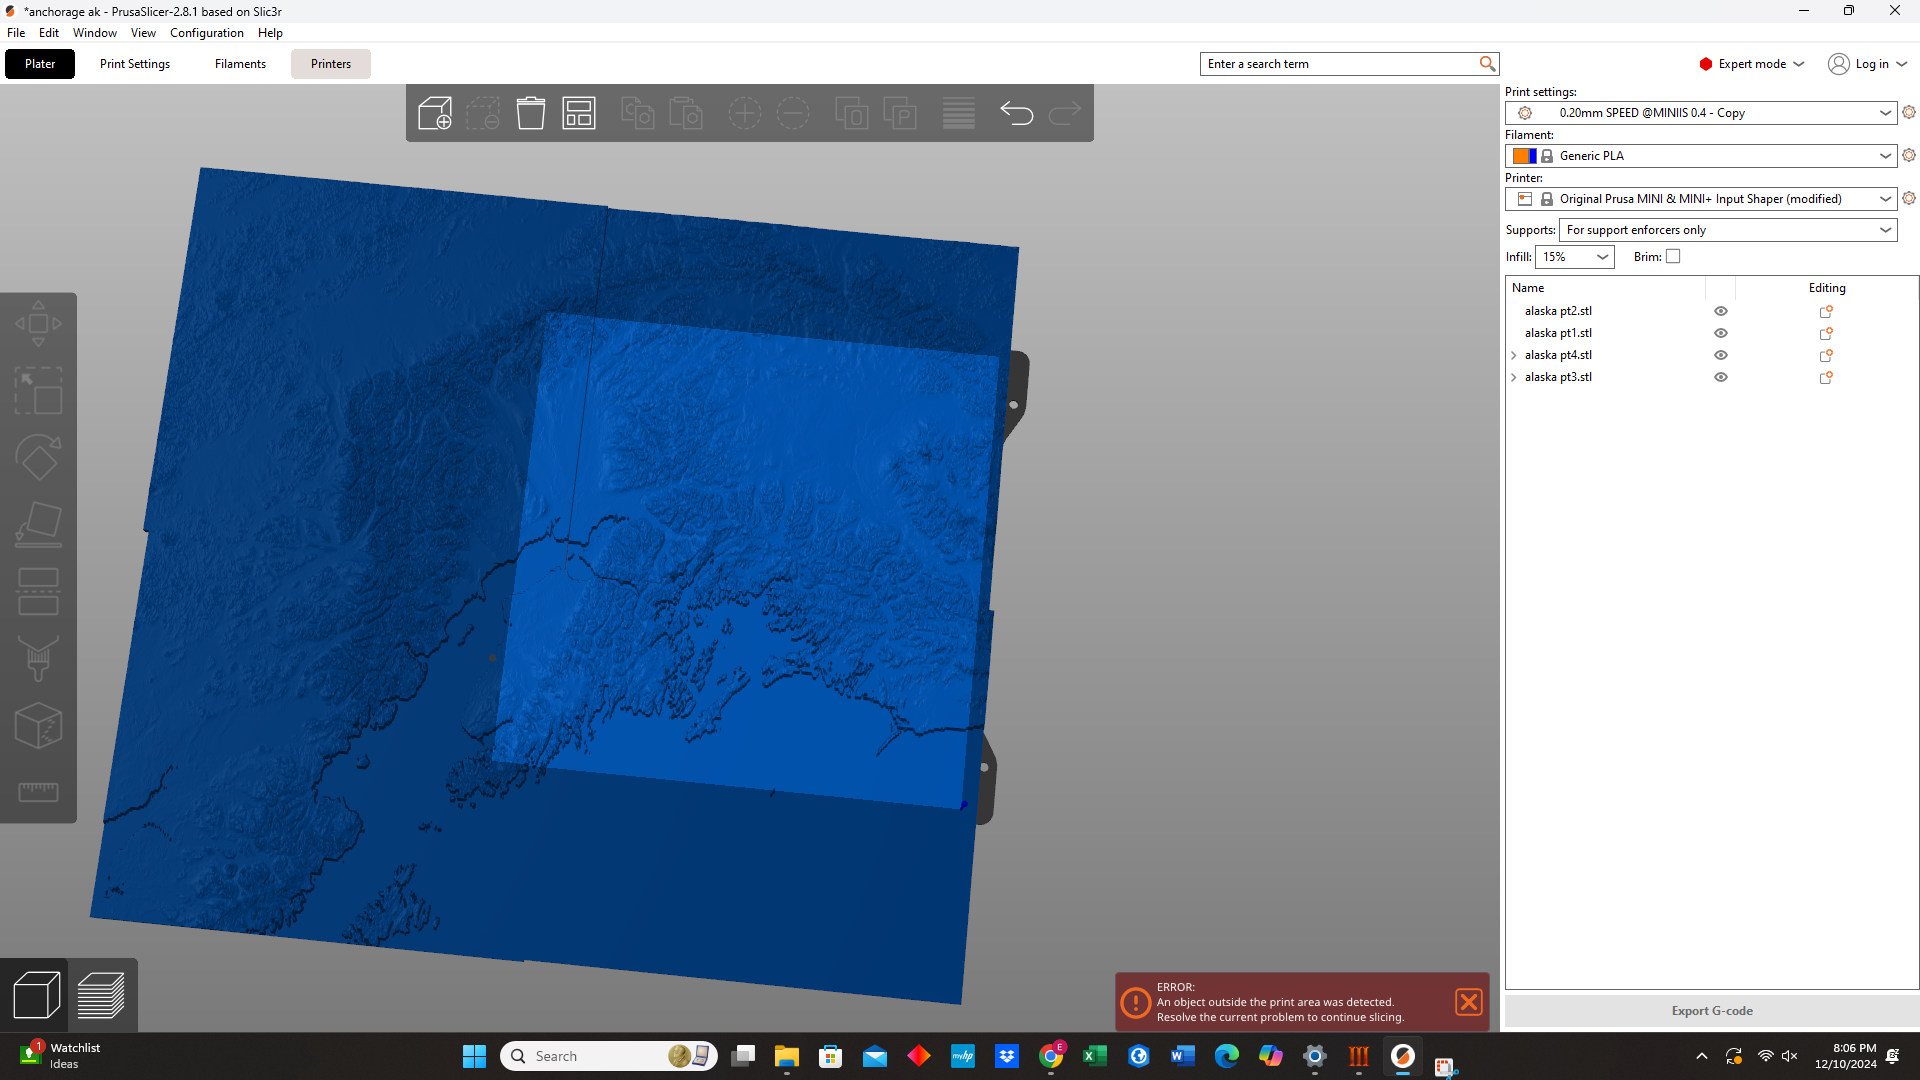Open the Printer profile dropdown
Screen dimensions: 1920x1080
(x=1700, y=199)
